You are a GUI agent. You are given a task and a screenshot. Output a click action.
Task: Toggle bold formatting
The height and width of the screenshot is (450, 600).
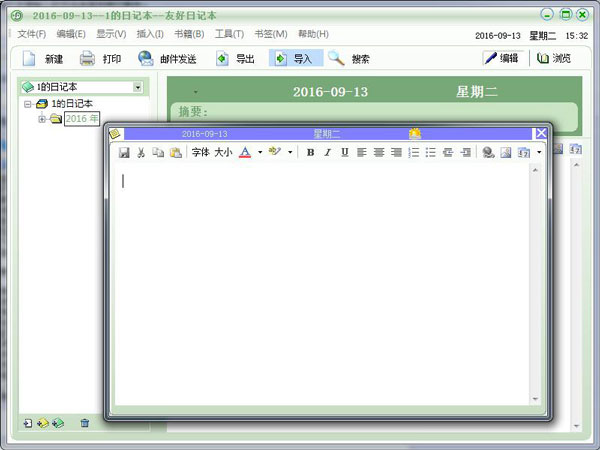(310, 153)
